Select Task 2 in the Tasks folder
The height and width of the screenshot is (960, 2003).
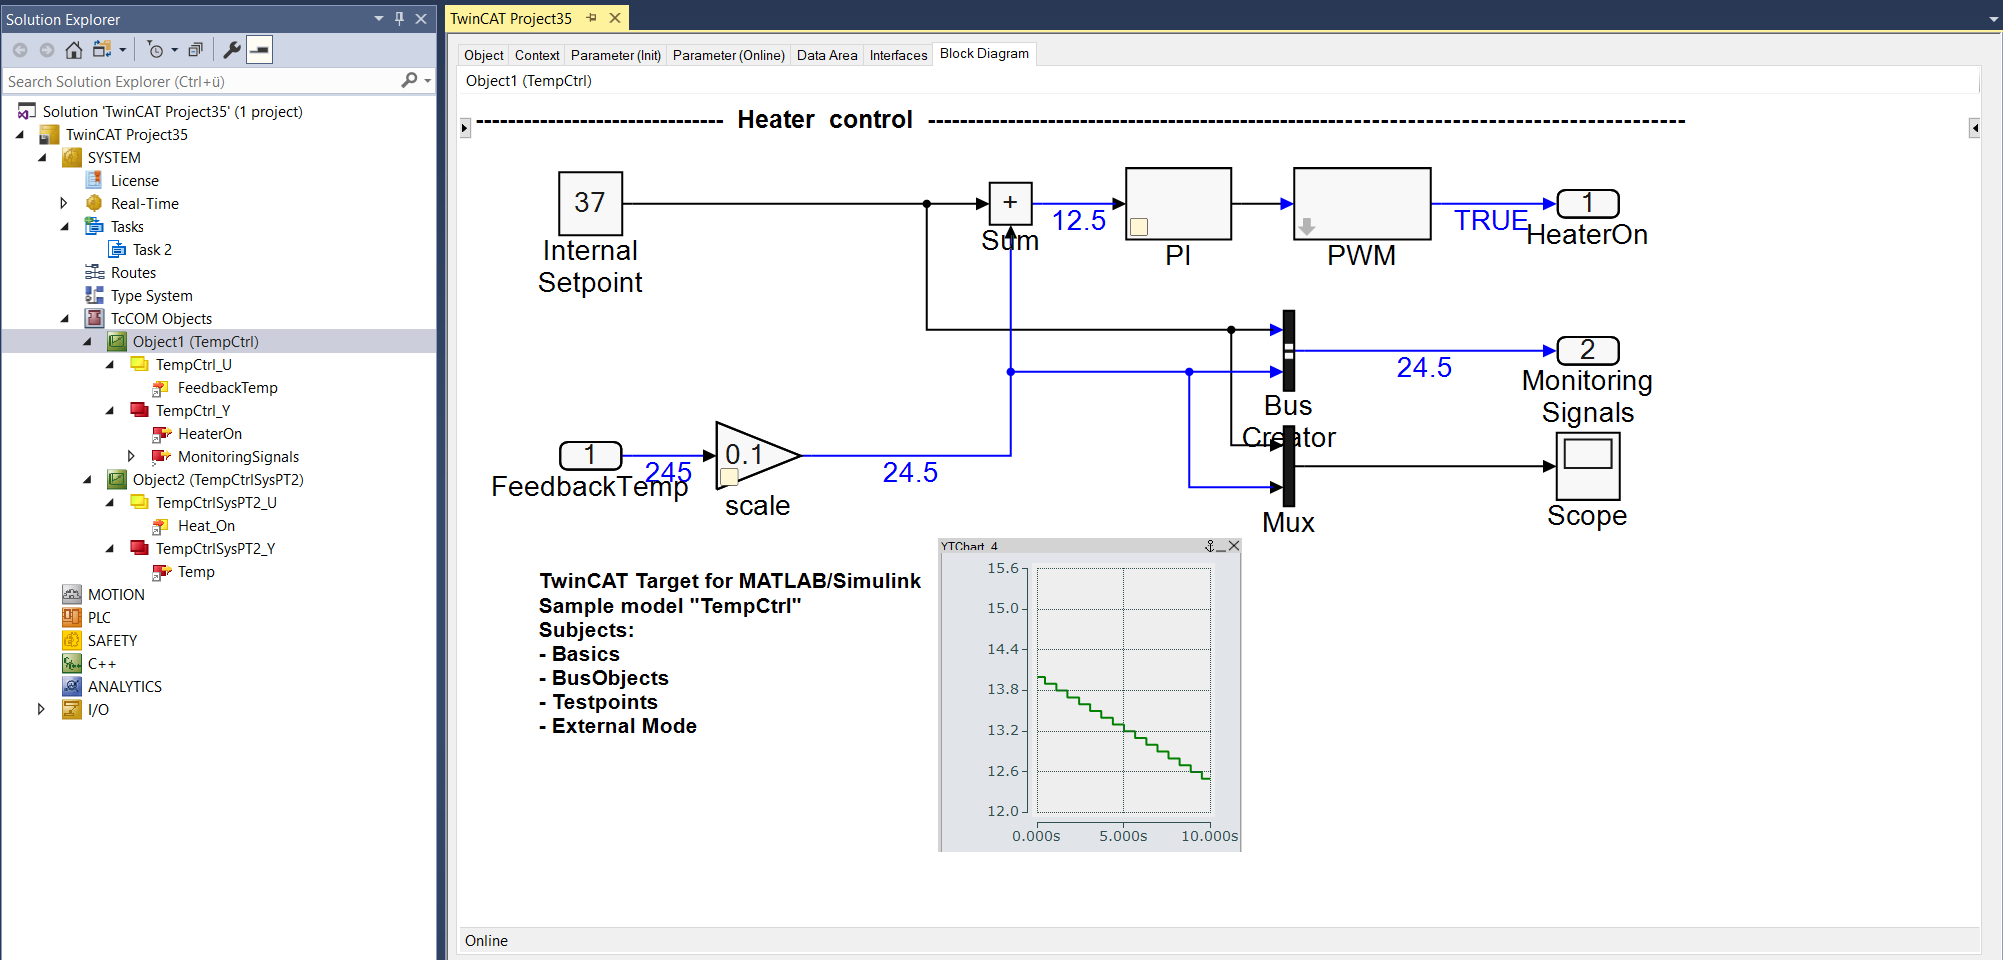[152, 250]
